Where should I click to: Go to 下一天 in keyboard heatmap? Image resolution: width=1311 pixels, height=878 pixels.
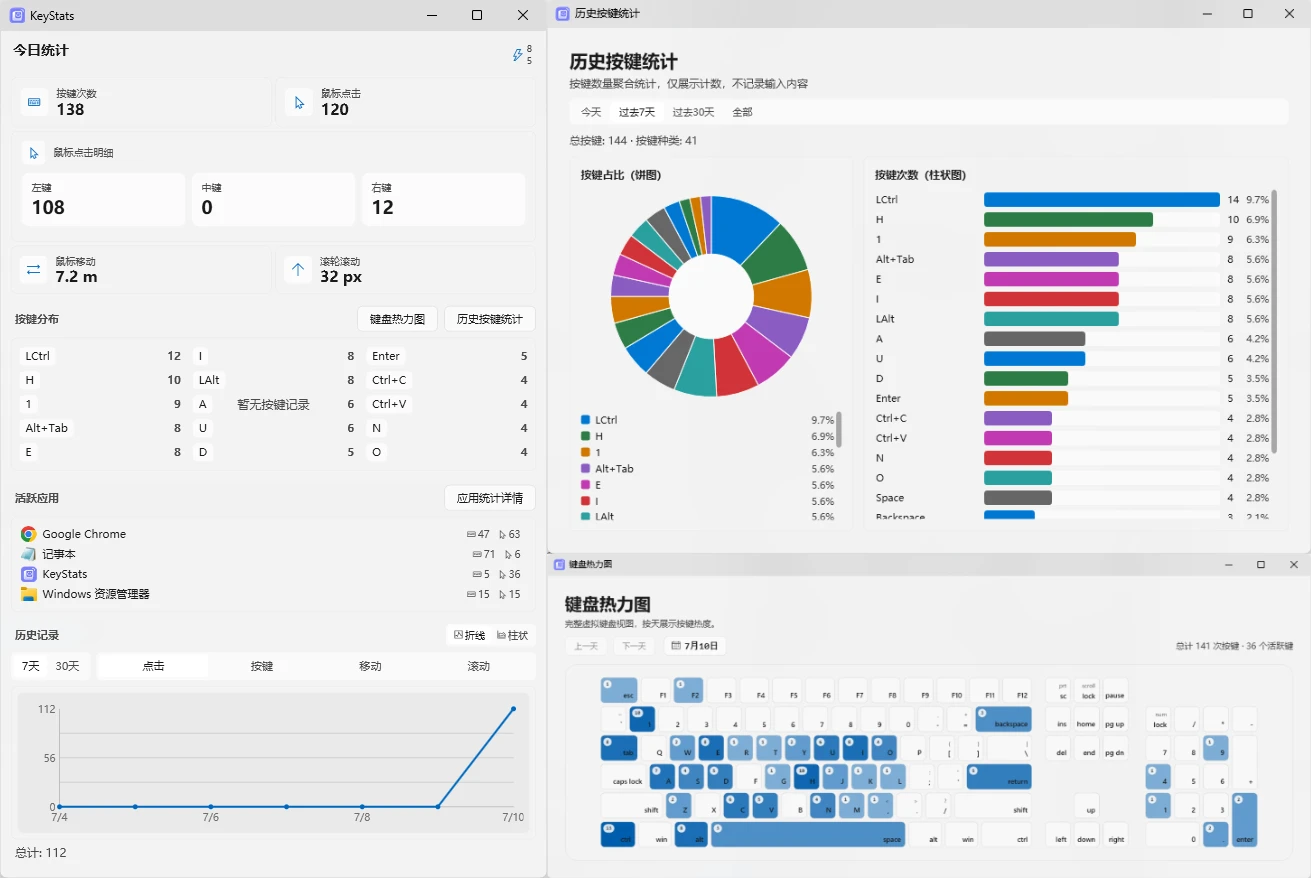point(634,646)
